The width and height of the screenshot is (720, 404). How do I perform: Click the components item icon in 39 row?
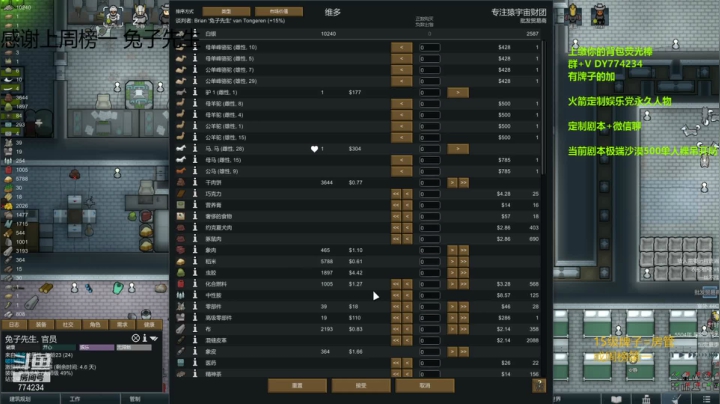[181, 306]
